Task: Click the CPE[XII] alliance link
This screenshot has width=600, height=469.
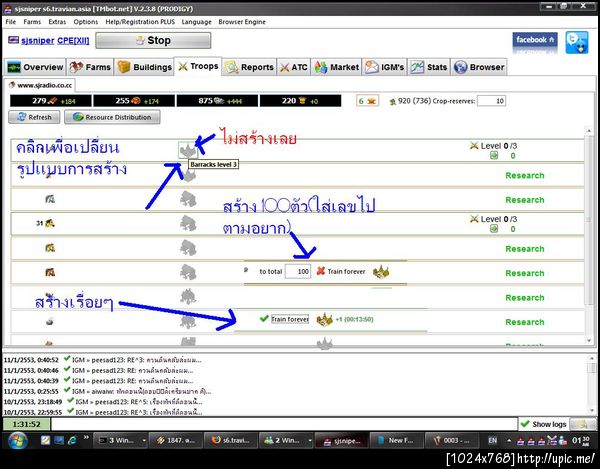Action: (x=73, y=41)
